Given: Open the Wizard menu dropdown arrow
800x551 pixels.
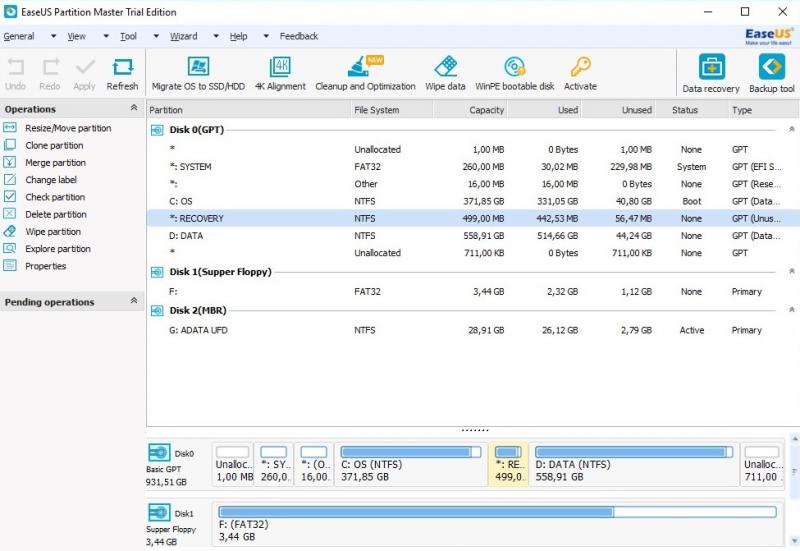Looking at the screenshot, I should click(x=216, y=36).
